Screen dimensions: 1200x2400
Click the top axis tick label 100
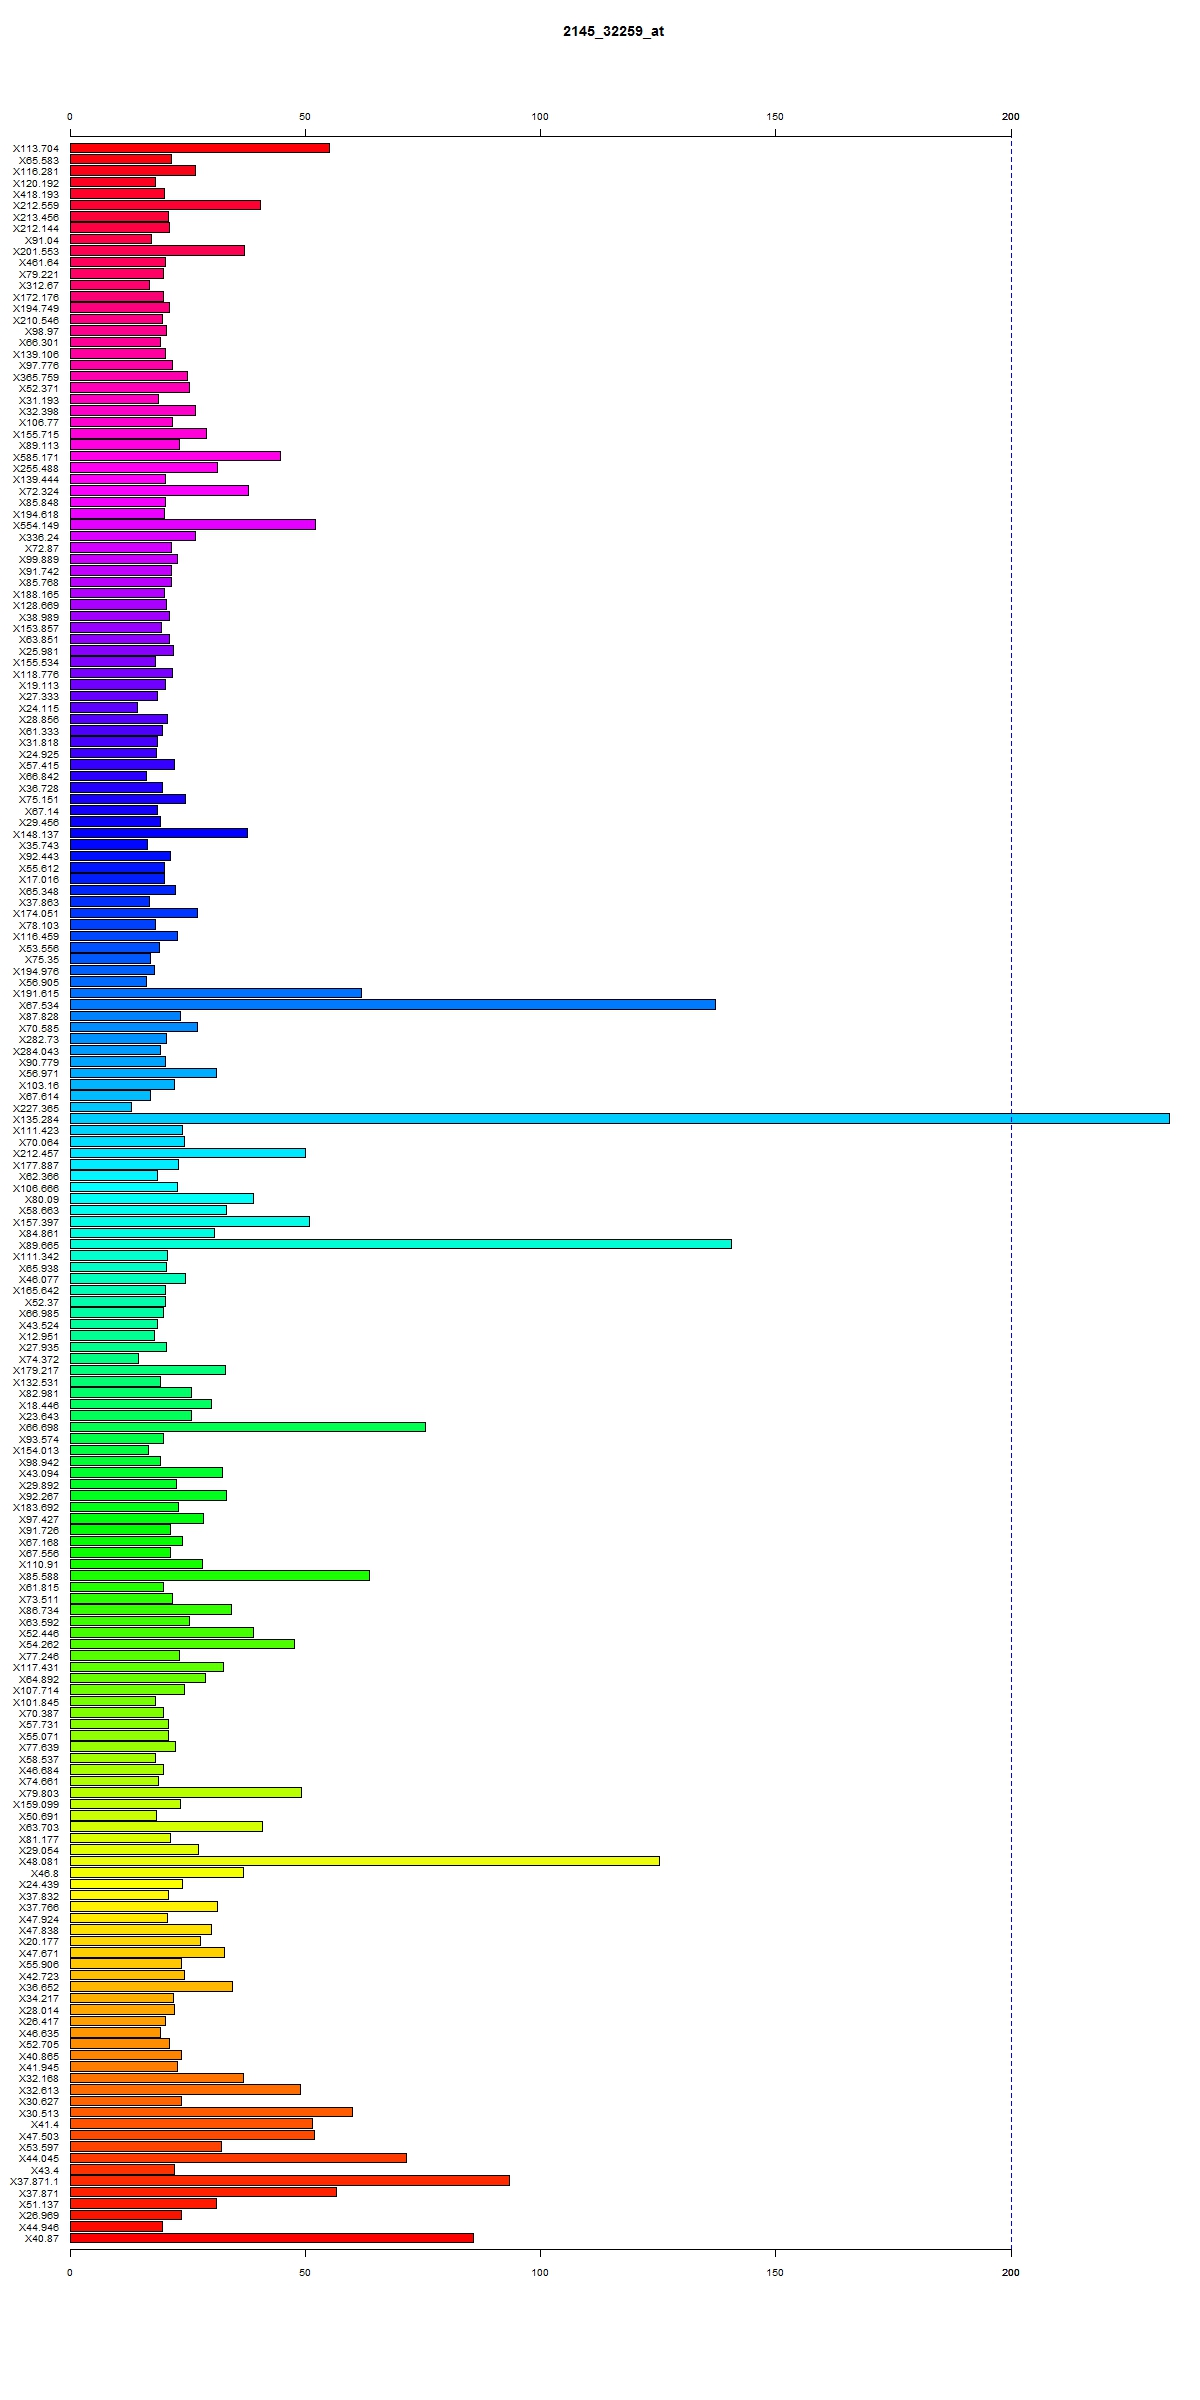(x=540, y=117)
